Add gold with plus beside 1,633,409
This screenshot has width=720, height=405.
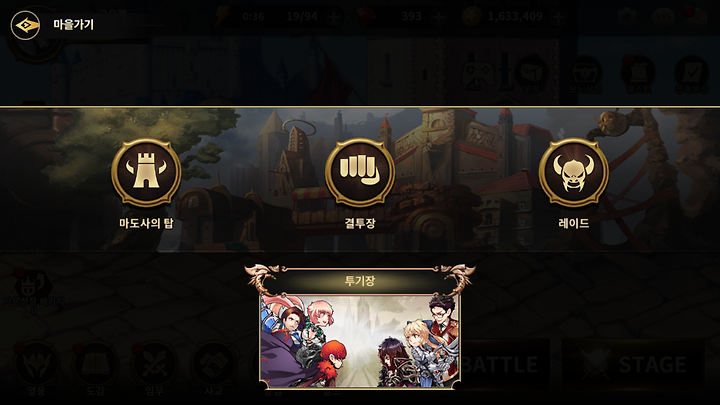558,17
